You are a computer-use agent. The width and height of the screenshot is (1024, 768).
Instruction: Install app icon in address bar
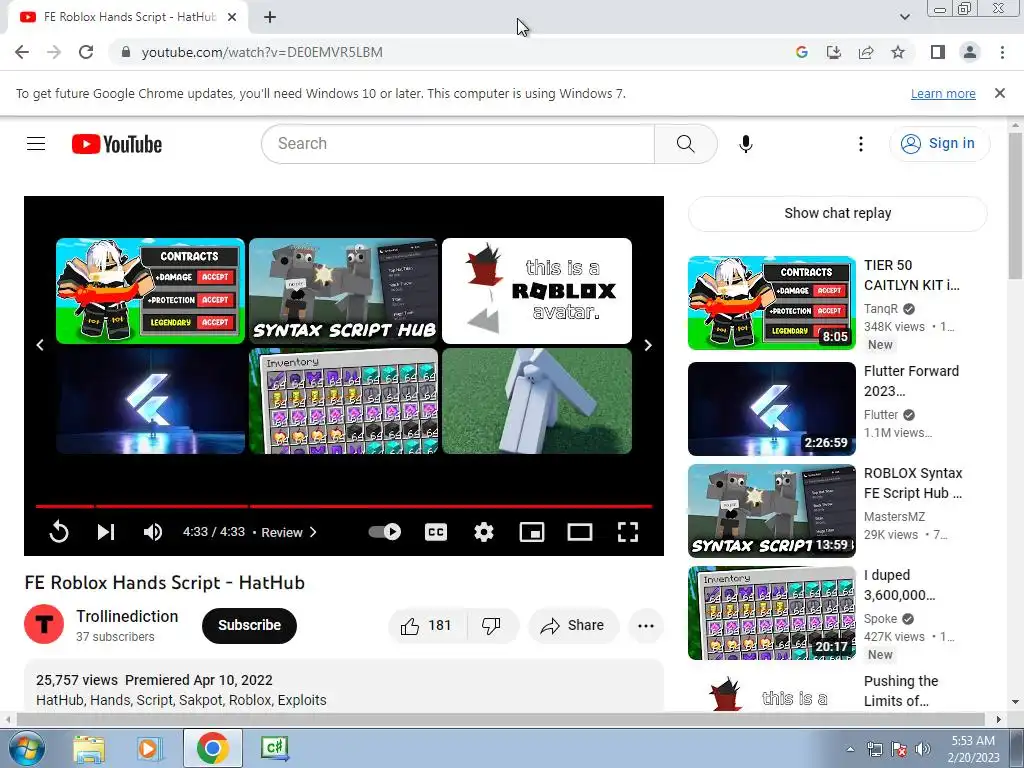(x=834, y=52)
